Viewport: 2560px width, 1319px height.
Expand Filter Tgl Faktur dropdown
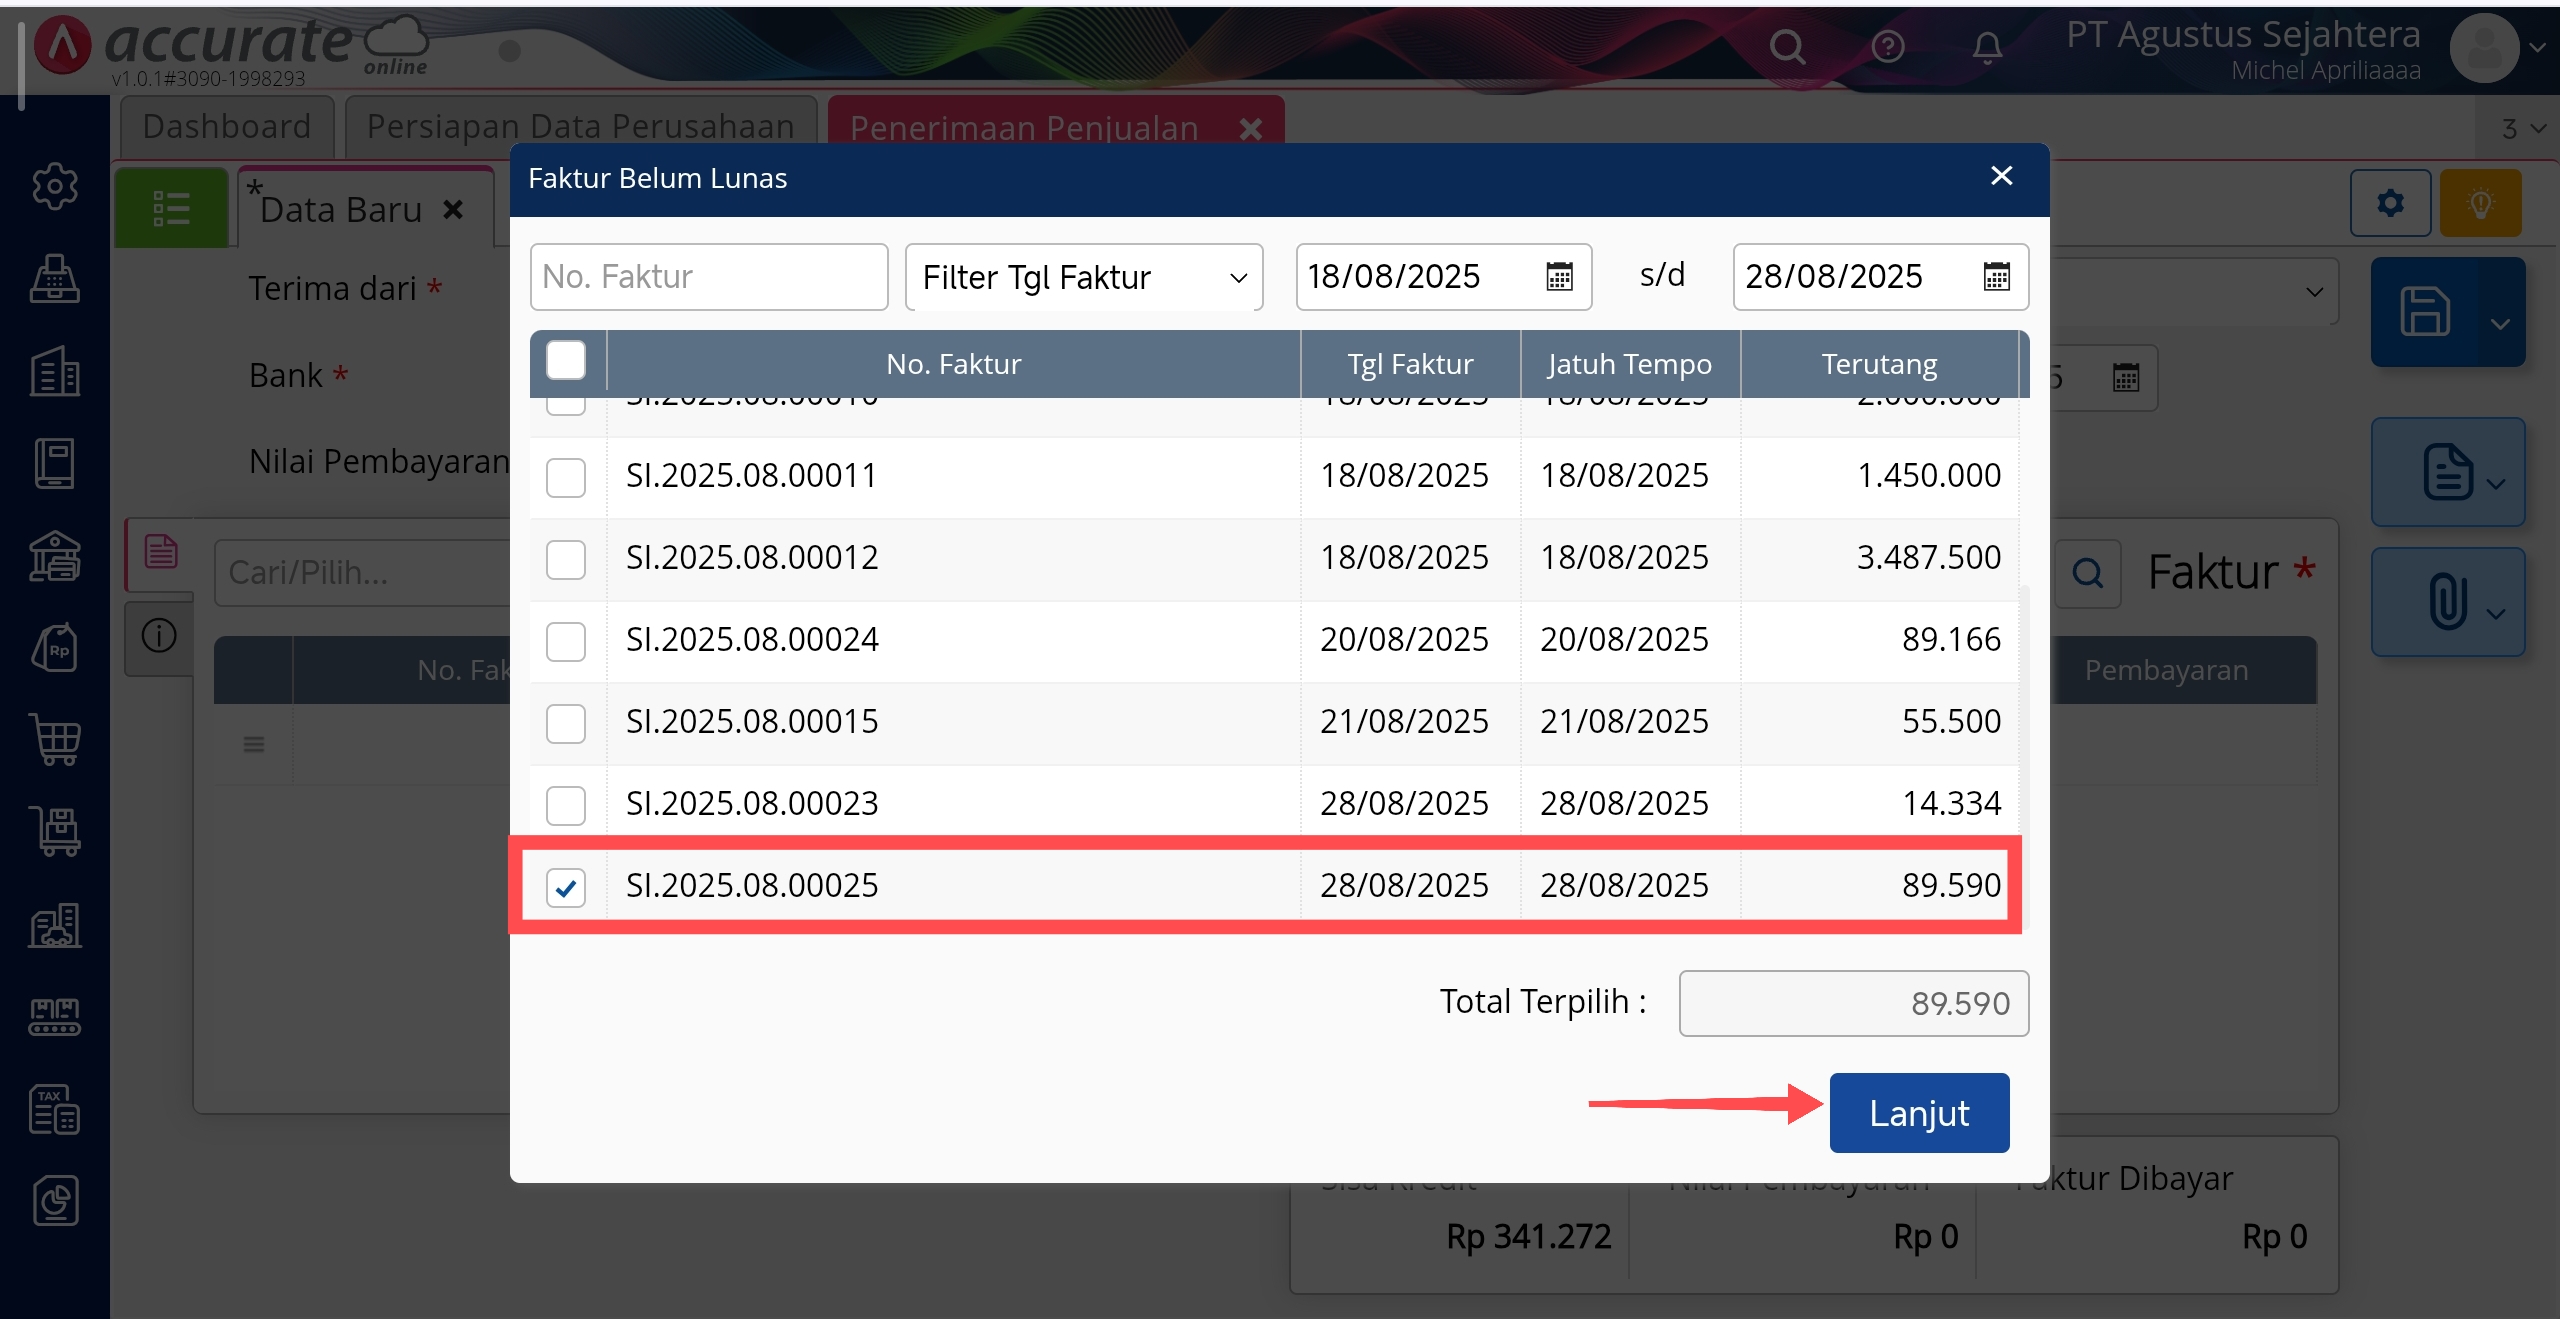1084,277
